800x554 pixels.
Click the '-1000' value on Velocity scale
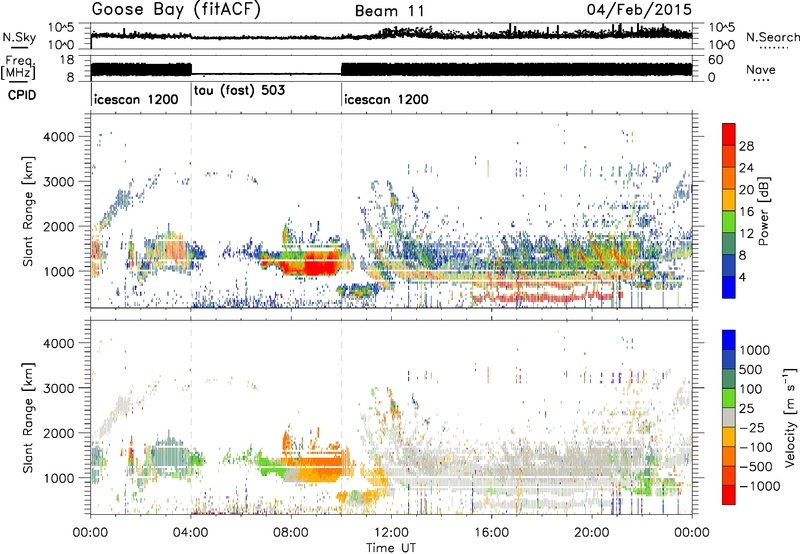pyautogui.click(x=760, y=486)
